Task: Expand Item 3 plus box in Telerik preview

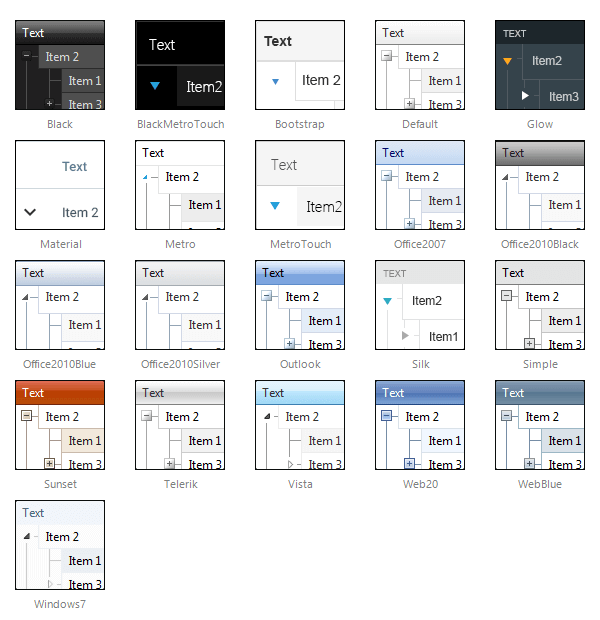Action: (x=169, y=463)
